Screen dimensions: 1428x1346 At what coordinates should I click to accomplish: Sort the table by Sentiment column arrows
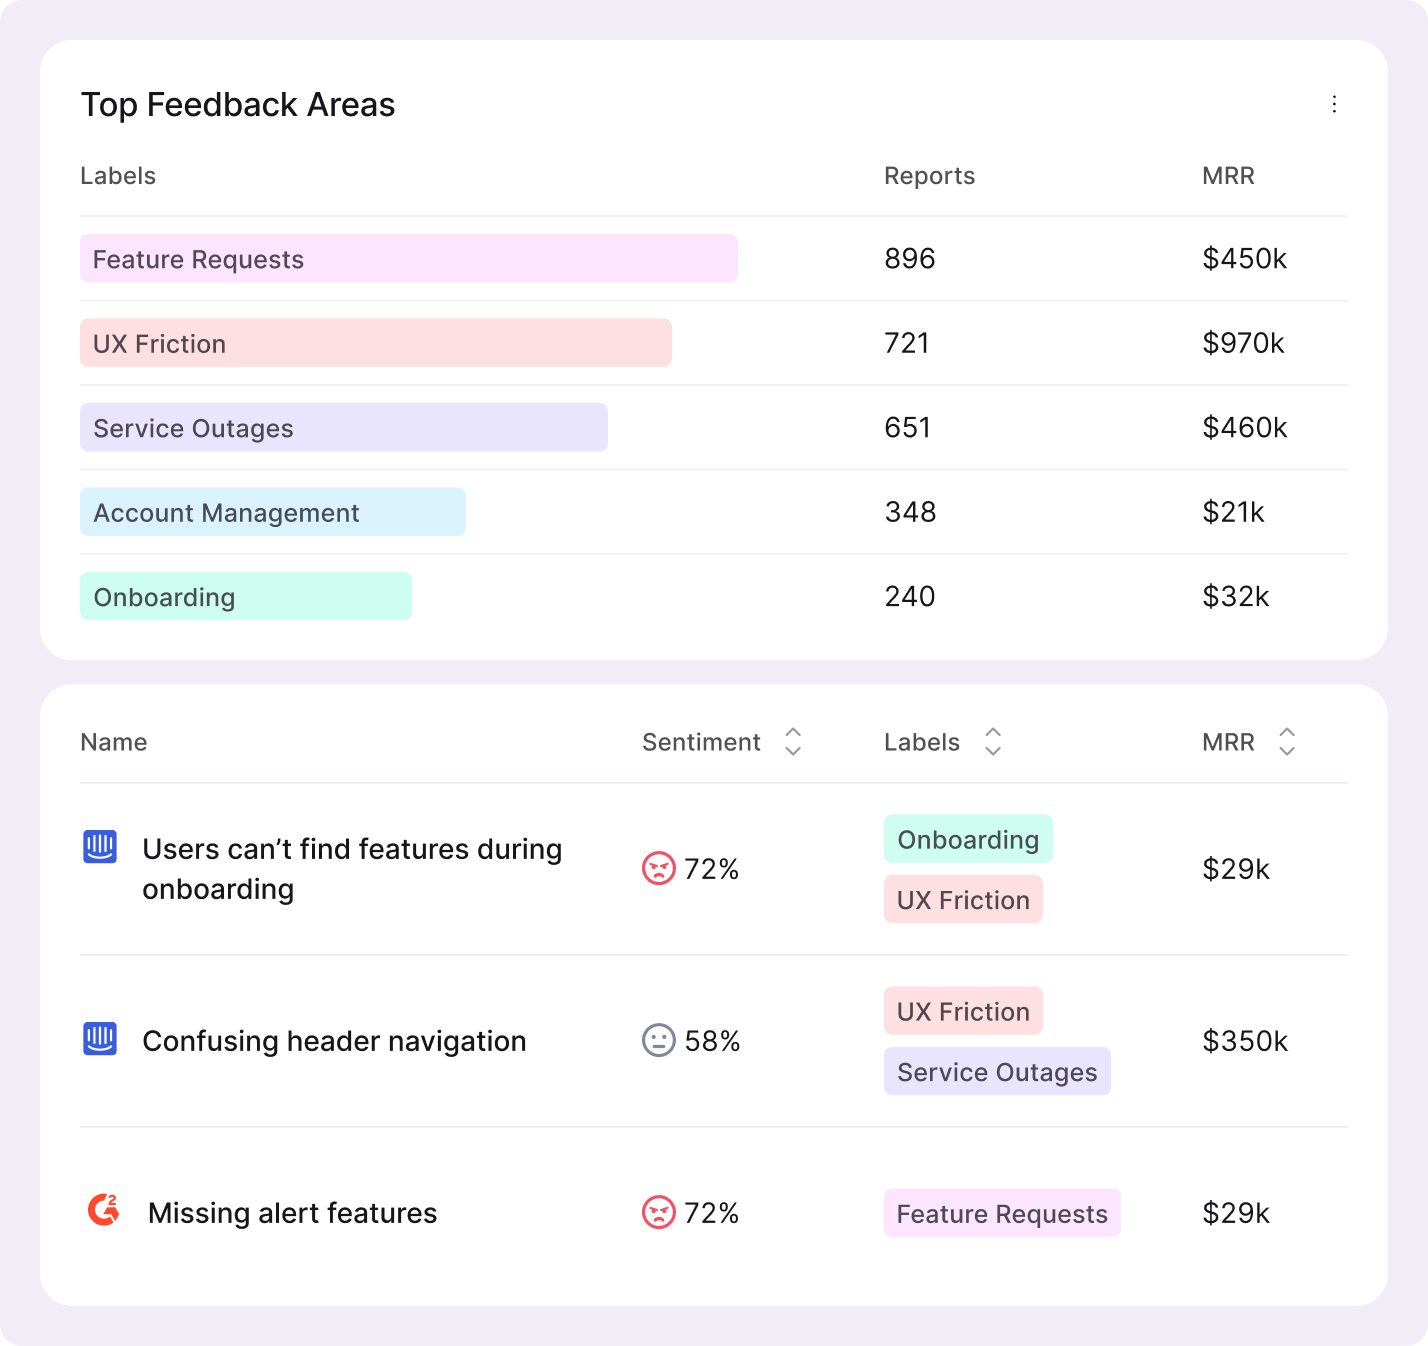click(793, 742)
